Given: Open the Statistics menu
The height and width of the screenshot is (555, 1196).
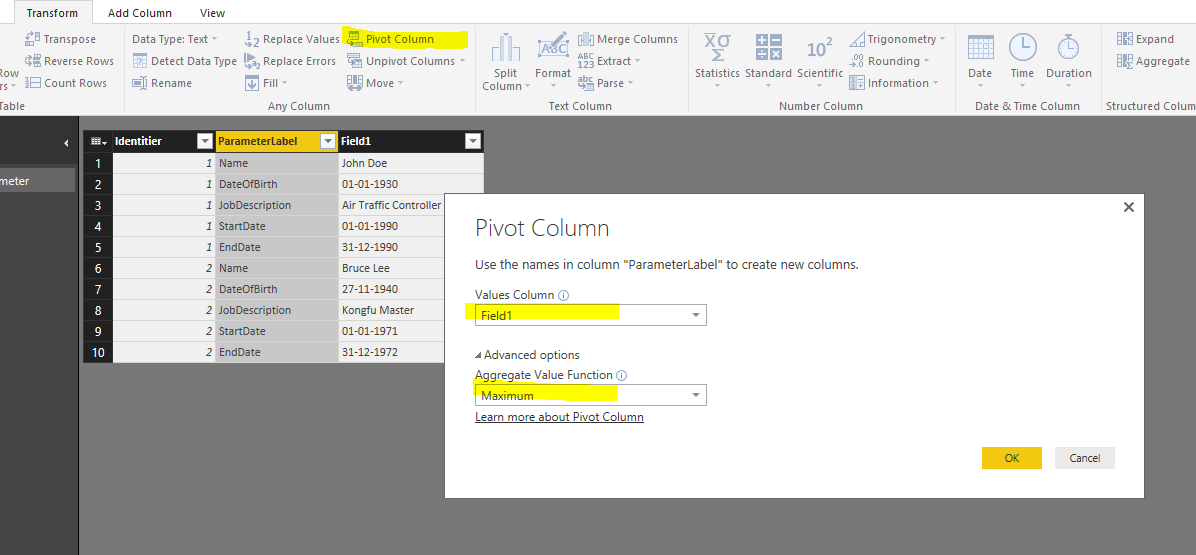Looking at the screenshot, I should coord(717,60).
